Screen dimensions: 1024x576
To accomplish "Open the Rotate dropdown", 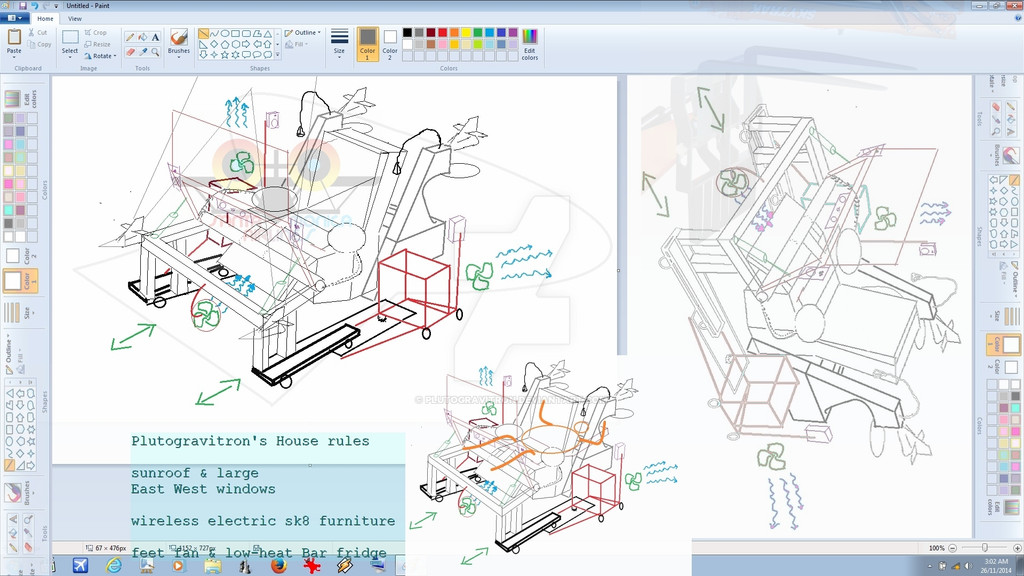I will point(101,56).
